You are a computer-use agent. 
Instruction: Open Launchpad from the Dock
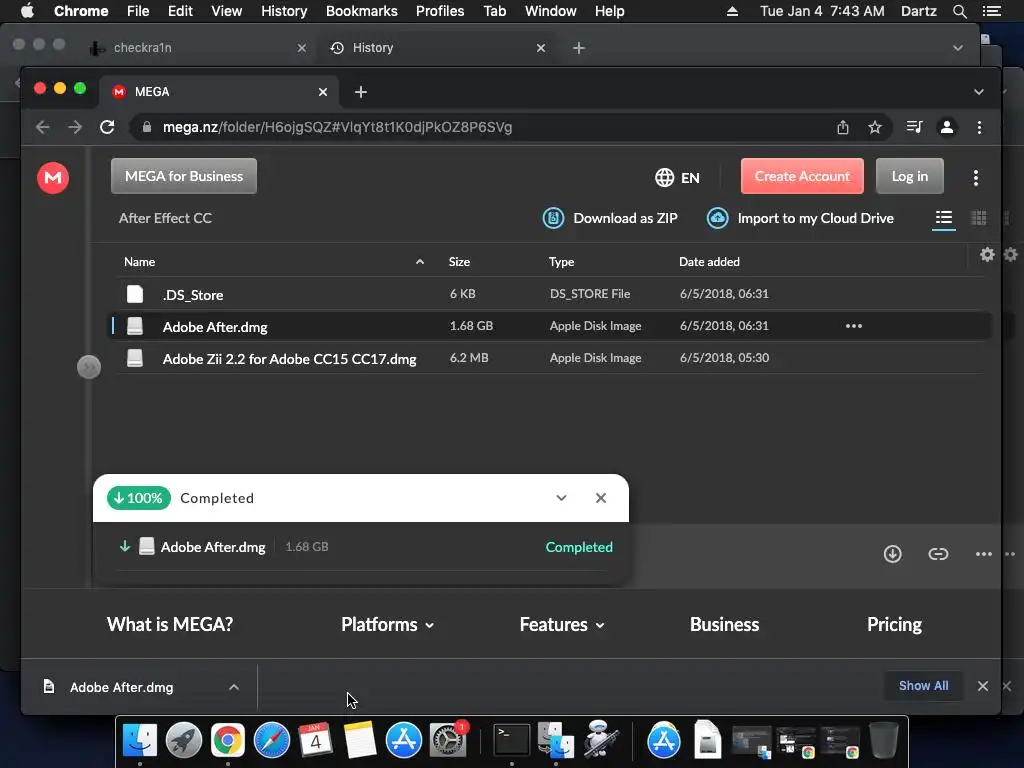click(184, 740)
